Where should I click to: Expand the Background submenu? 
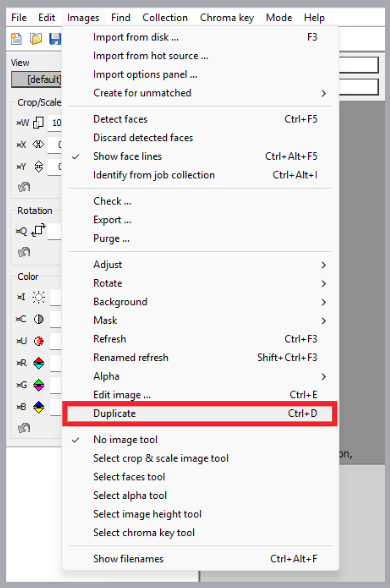click(200, 302)
